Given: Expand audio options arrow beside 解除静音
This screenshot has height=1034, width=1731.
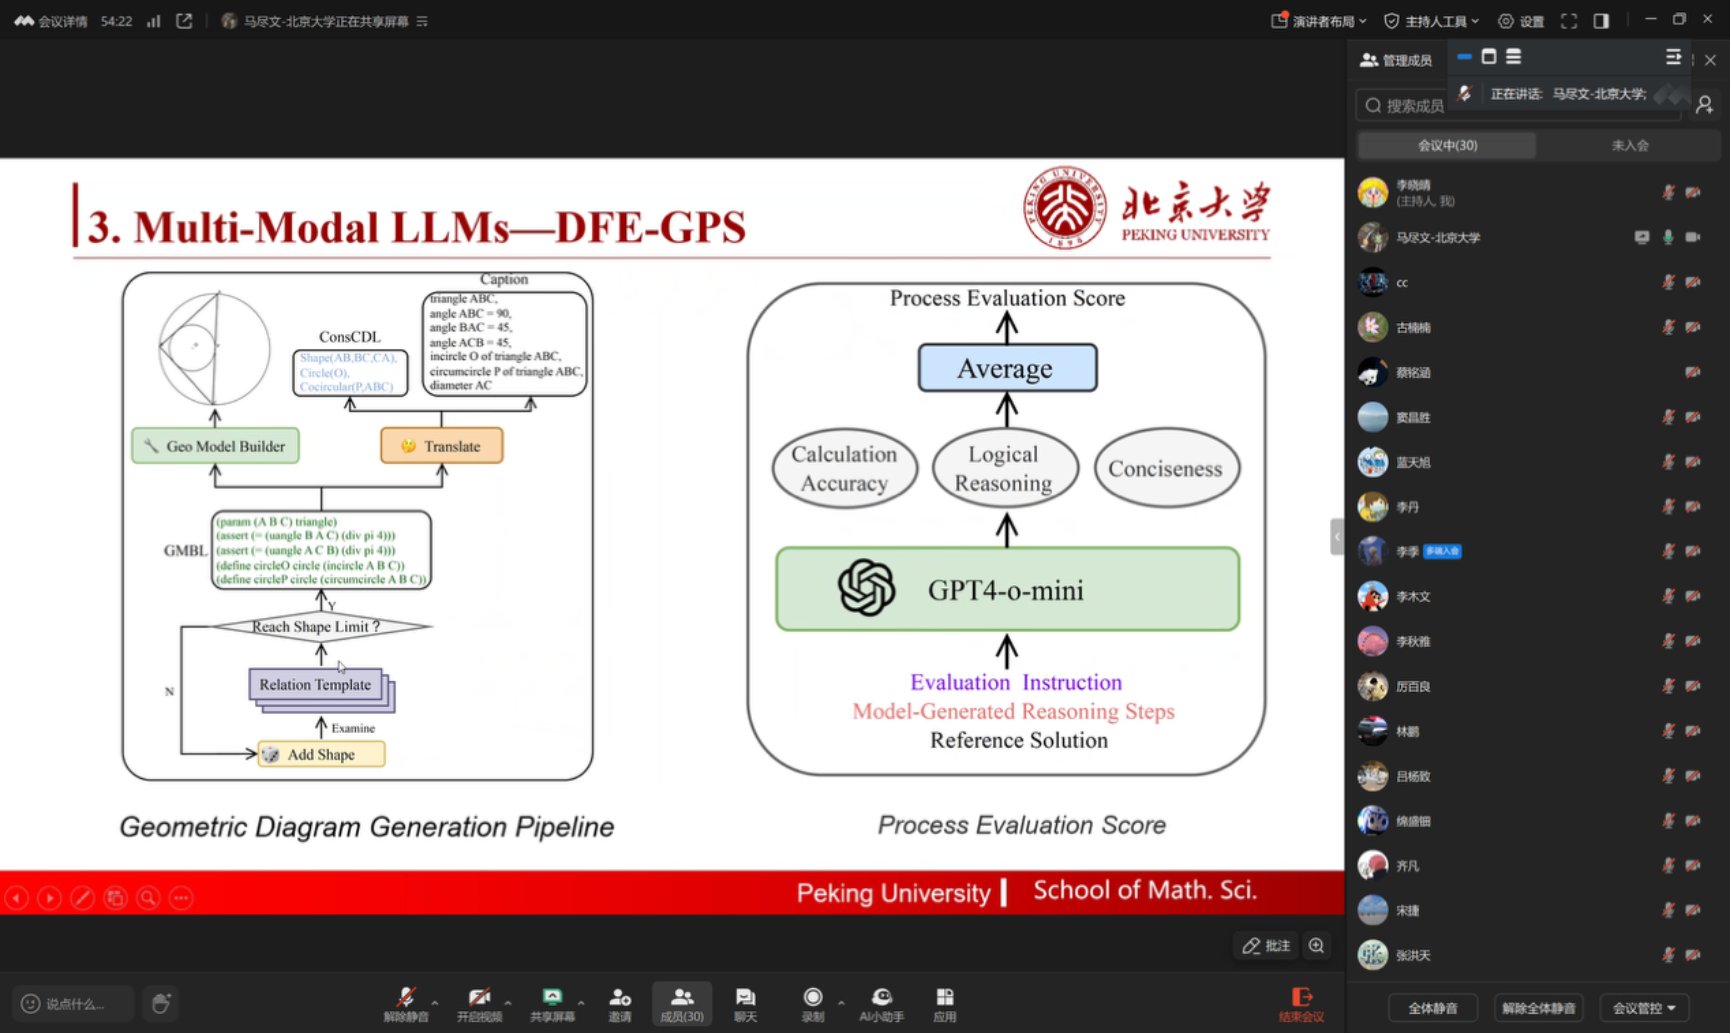Looking at the screenshot, I should tap(435, 1002).
